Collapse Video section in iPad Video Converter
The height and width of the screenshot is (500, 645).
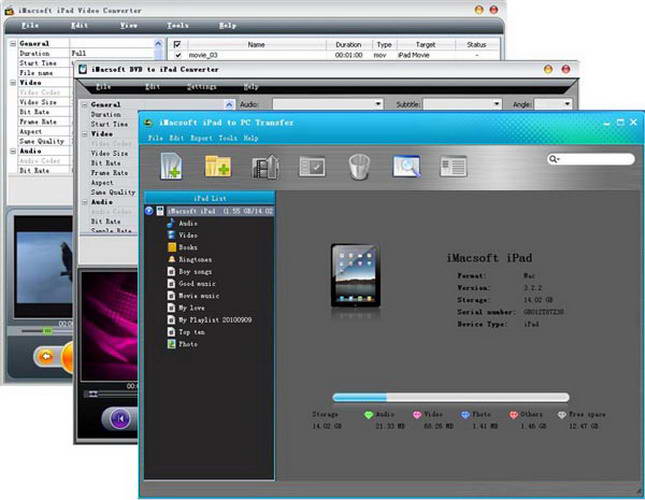click(13, 83)
